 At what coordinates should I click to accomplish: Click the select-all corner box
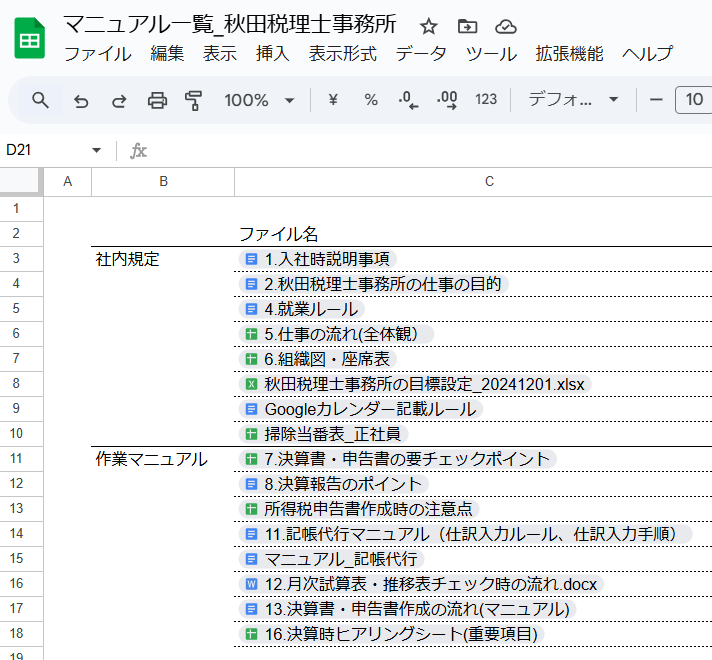coord(21,182)
